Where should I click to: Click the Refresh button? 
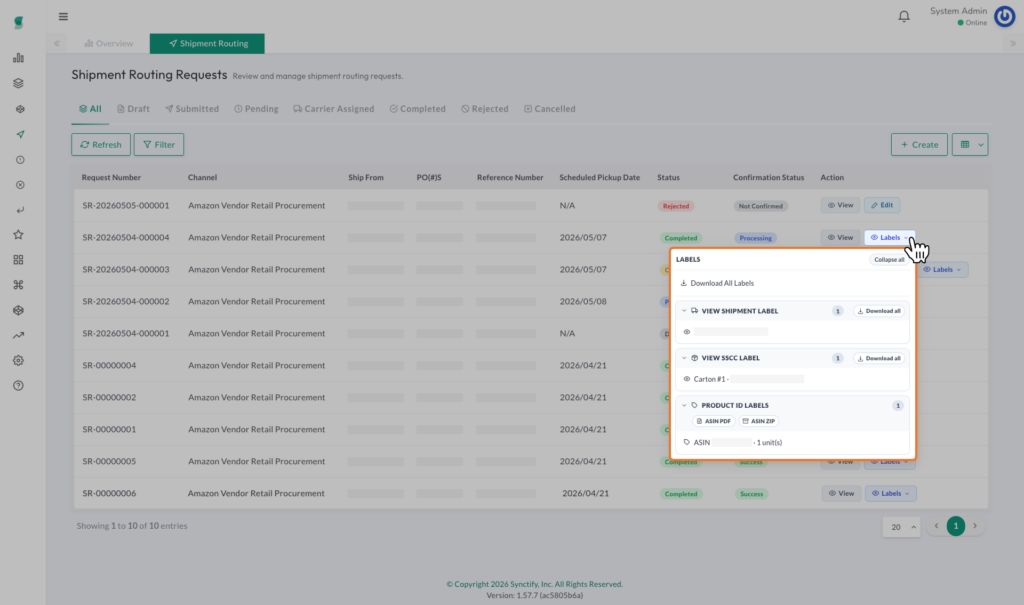101,144
